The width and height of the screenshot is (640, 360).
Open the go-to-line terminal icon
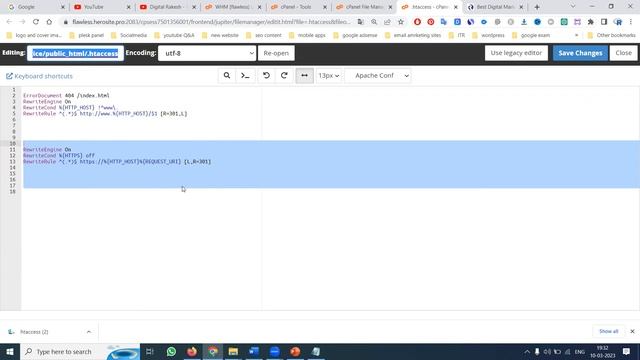[x=245, y=76]
